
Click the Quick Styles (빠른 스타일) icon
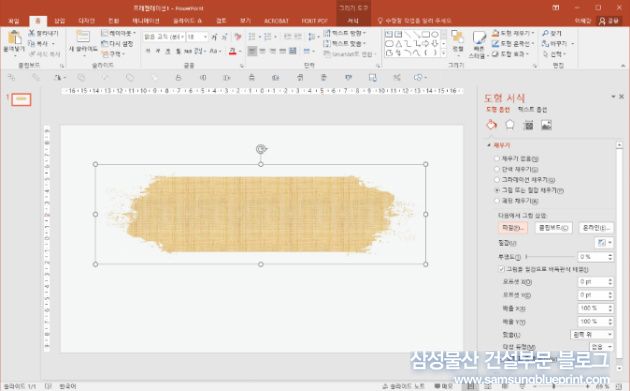coord(479,38)
